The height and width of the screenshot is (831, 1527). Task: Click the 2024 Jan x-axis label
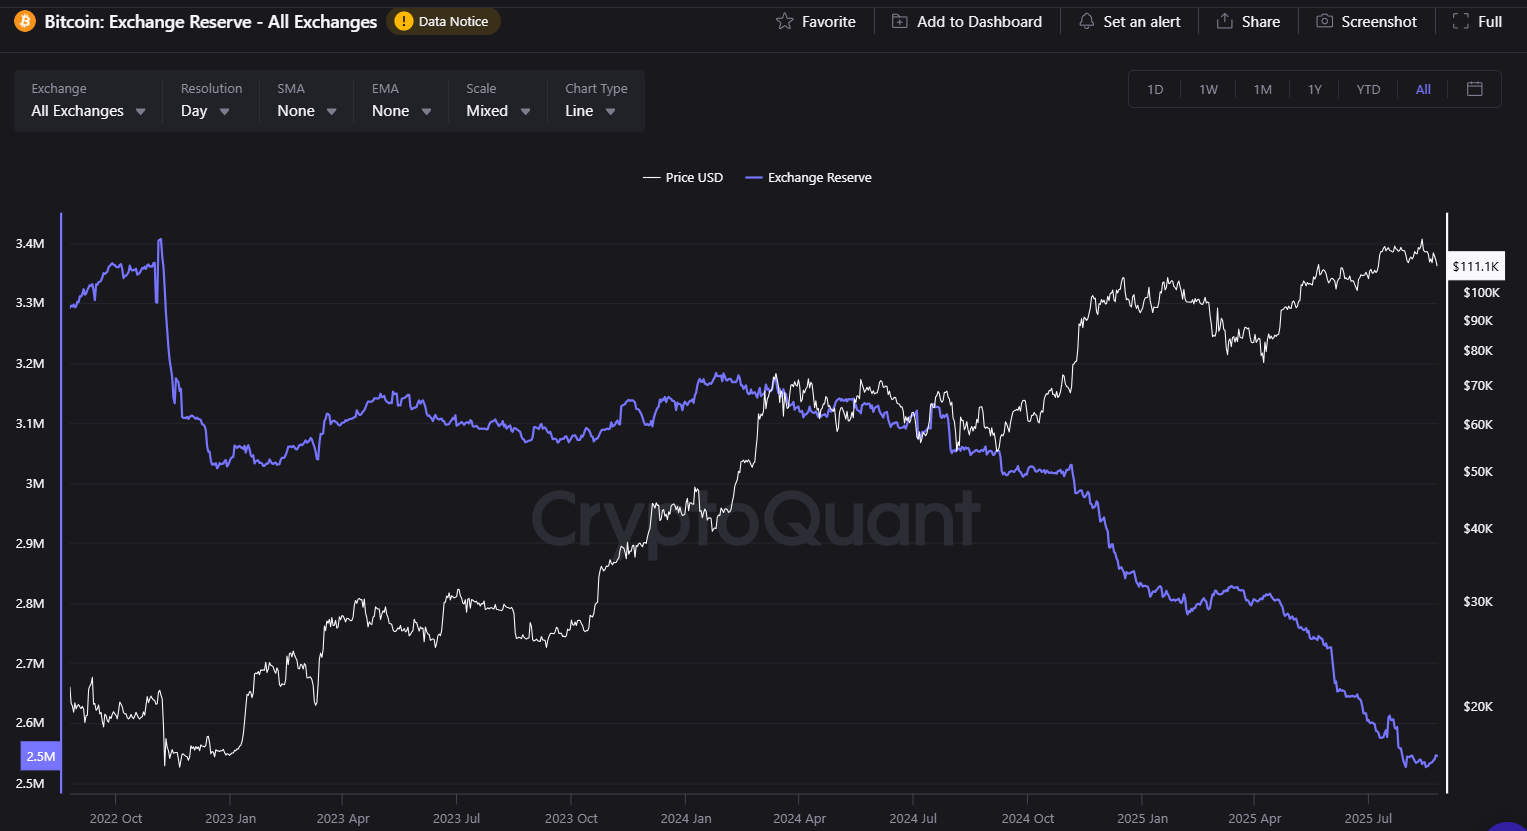(x=686, y=818)
